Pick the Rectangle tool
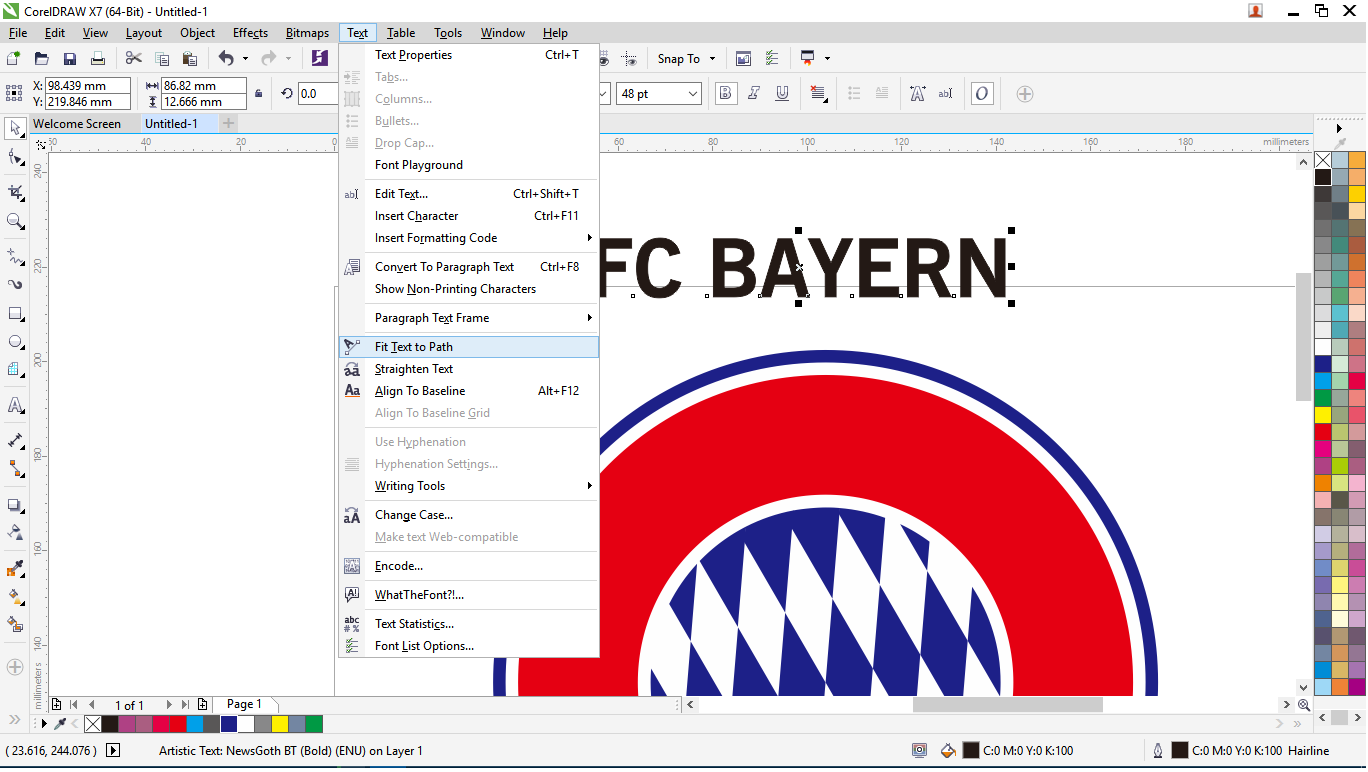 point(15,313)
